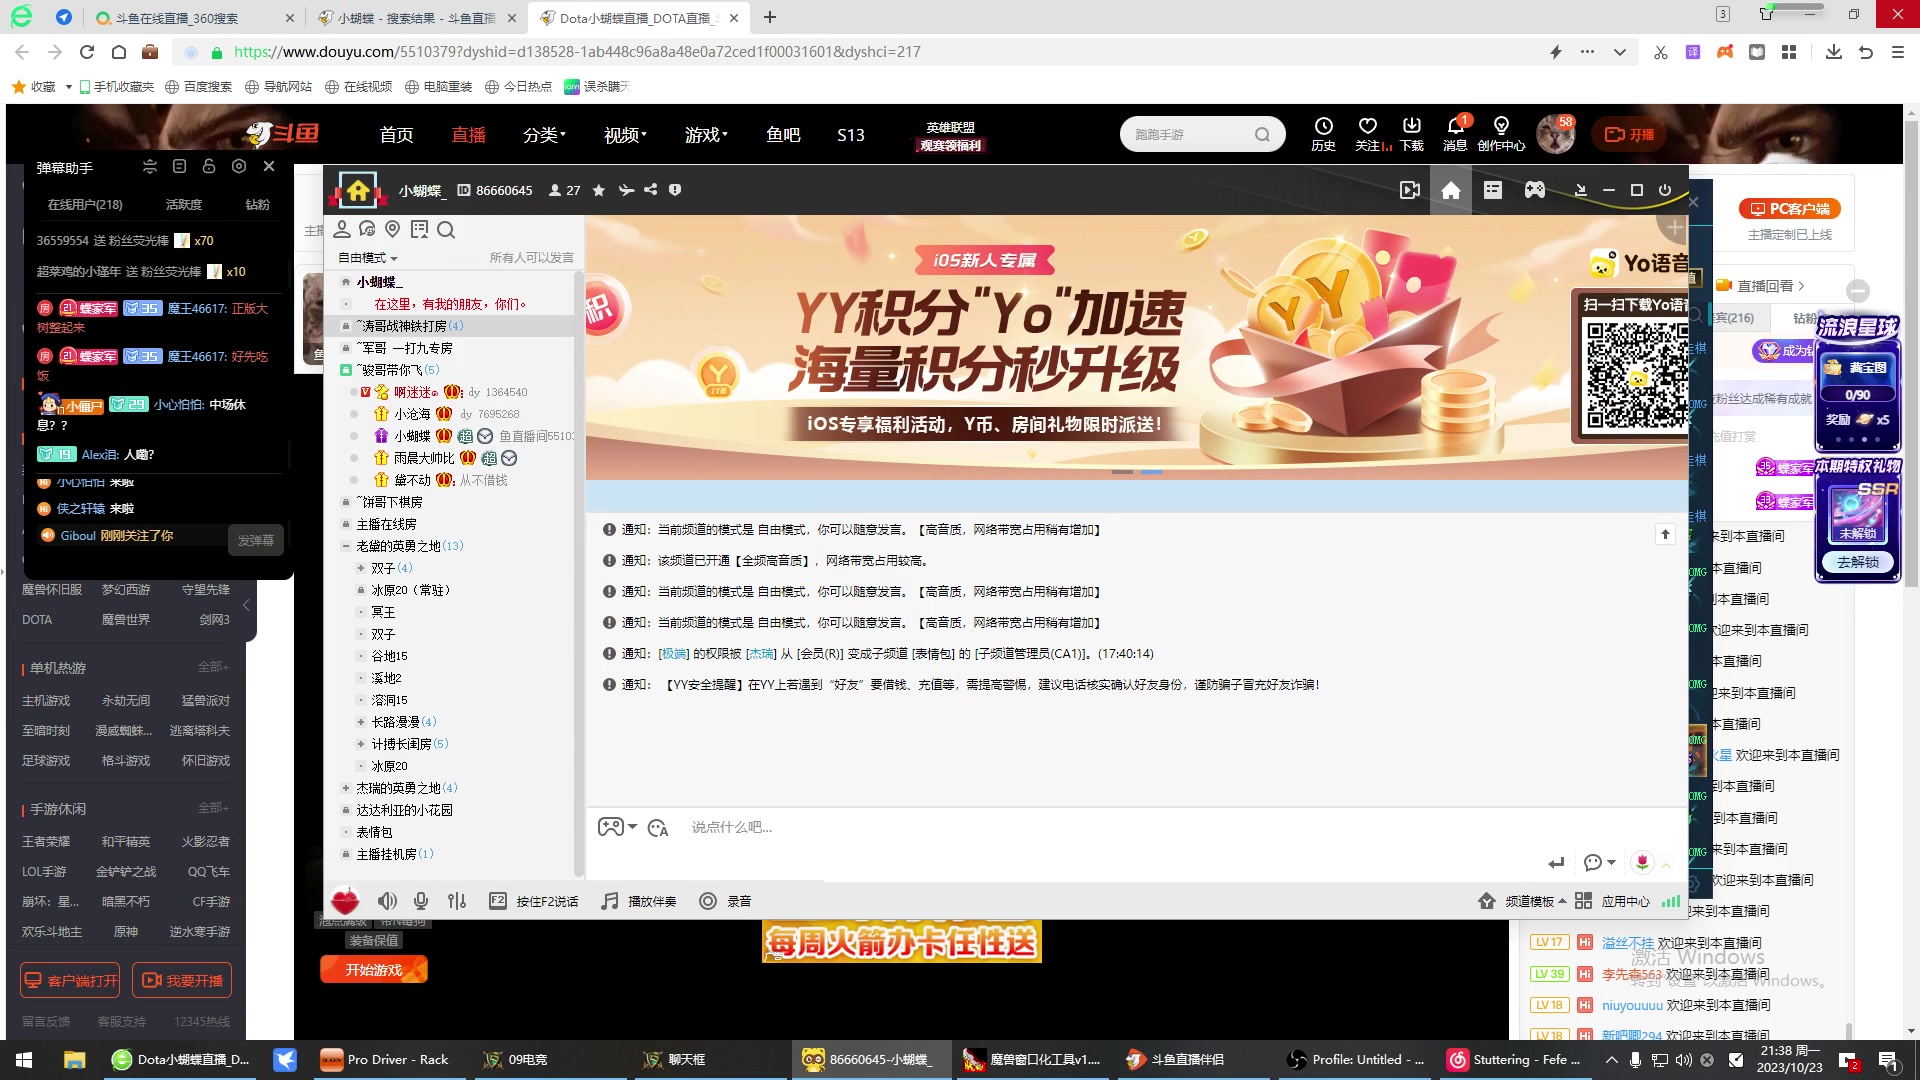Expand the 双子(4) sub-channel
The height and width of the screenshot is (1080, 1920).
pyautogui.click(x=361, y=568)
